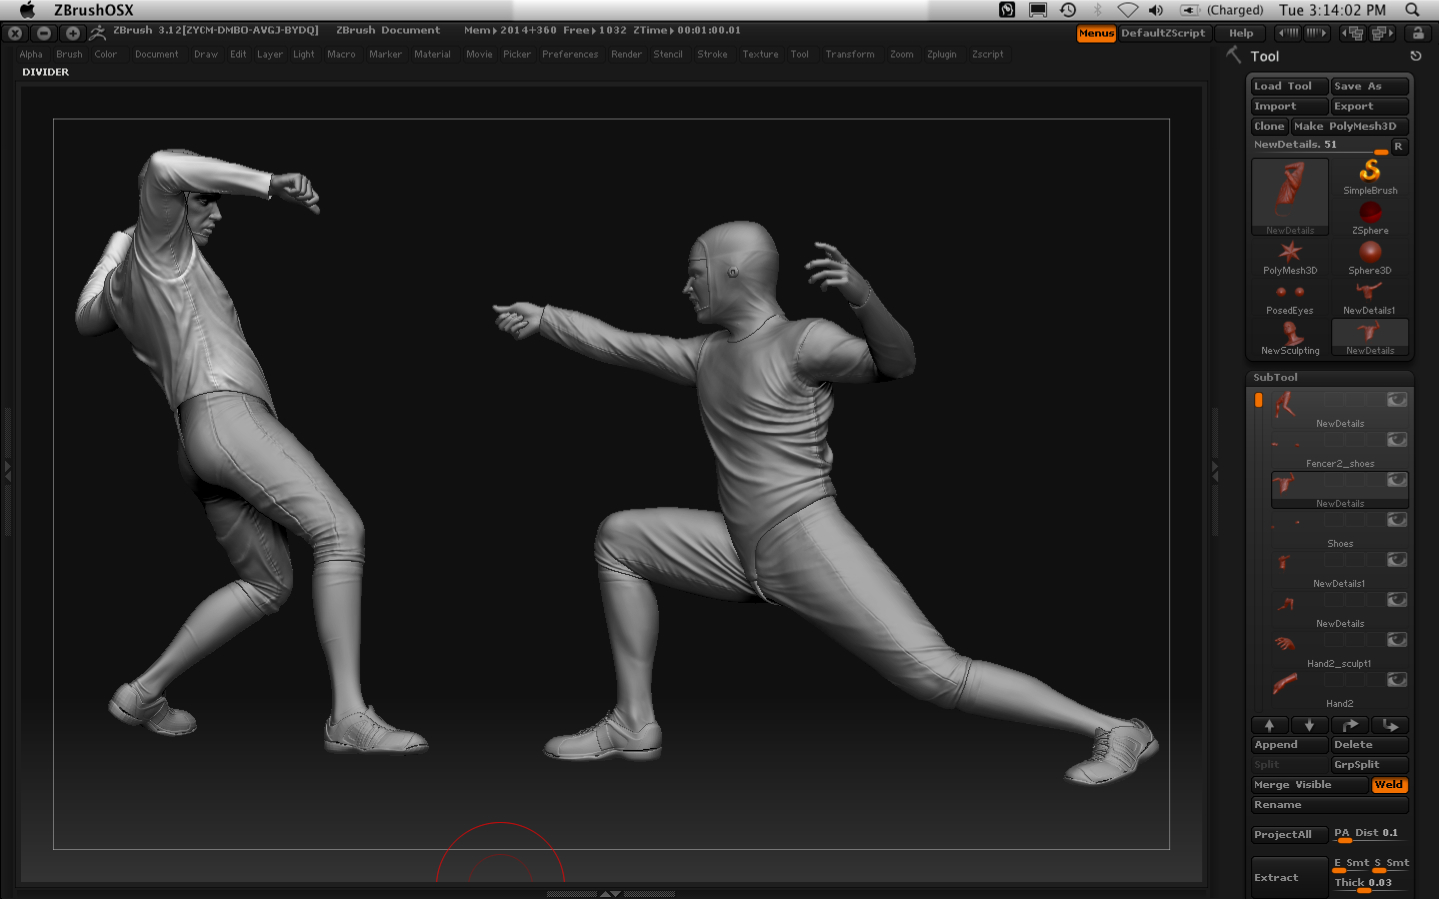Switch to previous UI layout icon
The image size is (1439, 899).
pyautogui.click(x=1354, y=33)
